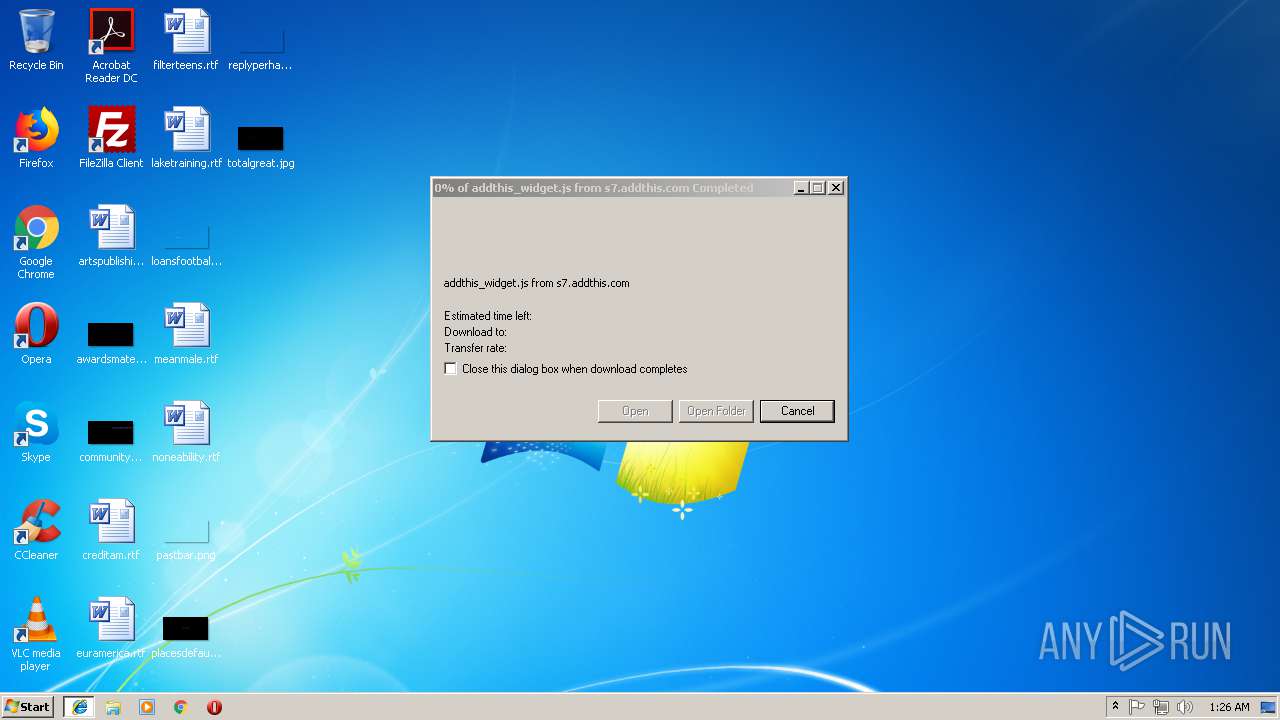Click 'addthis_widget.js from s7.addthis.com' text
The image size is (1280, 720).
click(537, 283)
